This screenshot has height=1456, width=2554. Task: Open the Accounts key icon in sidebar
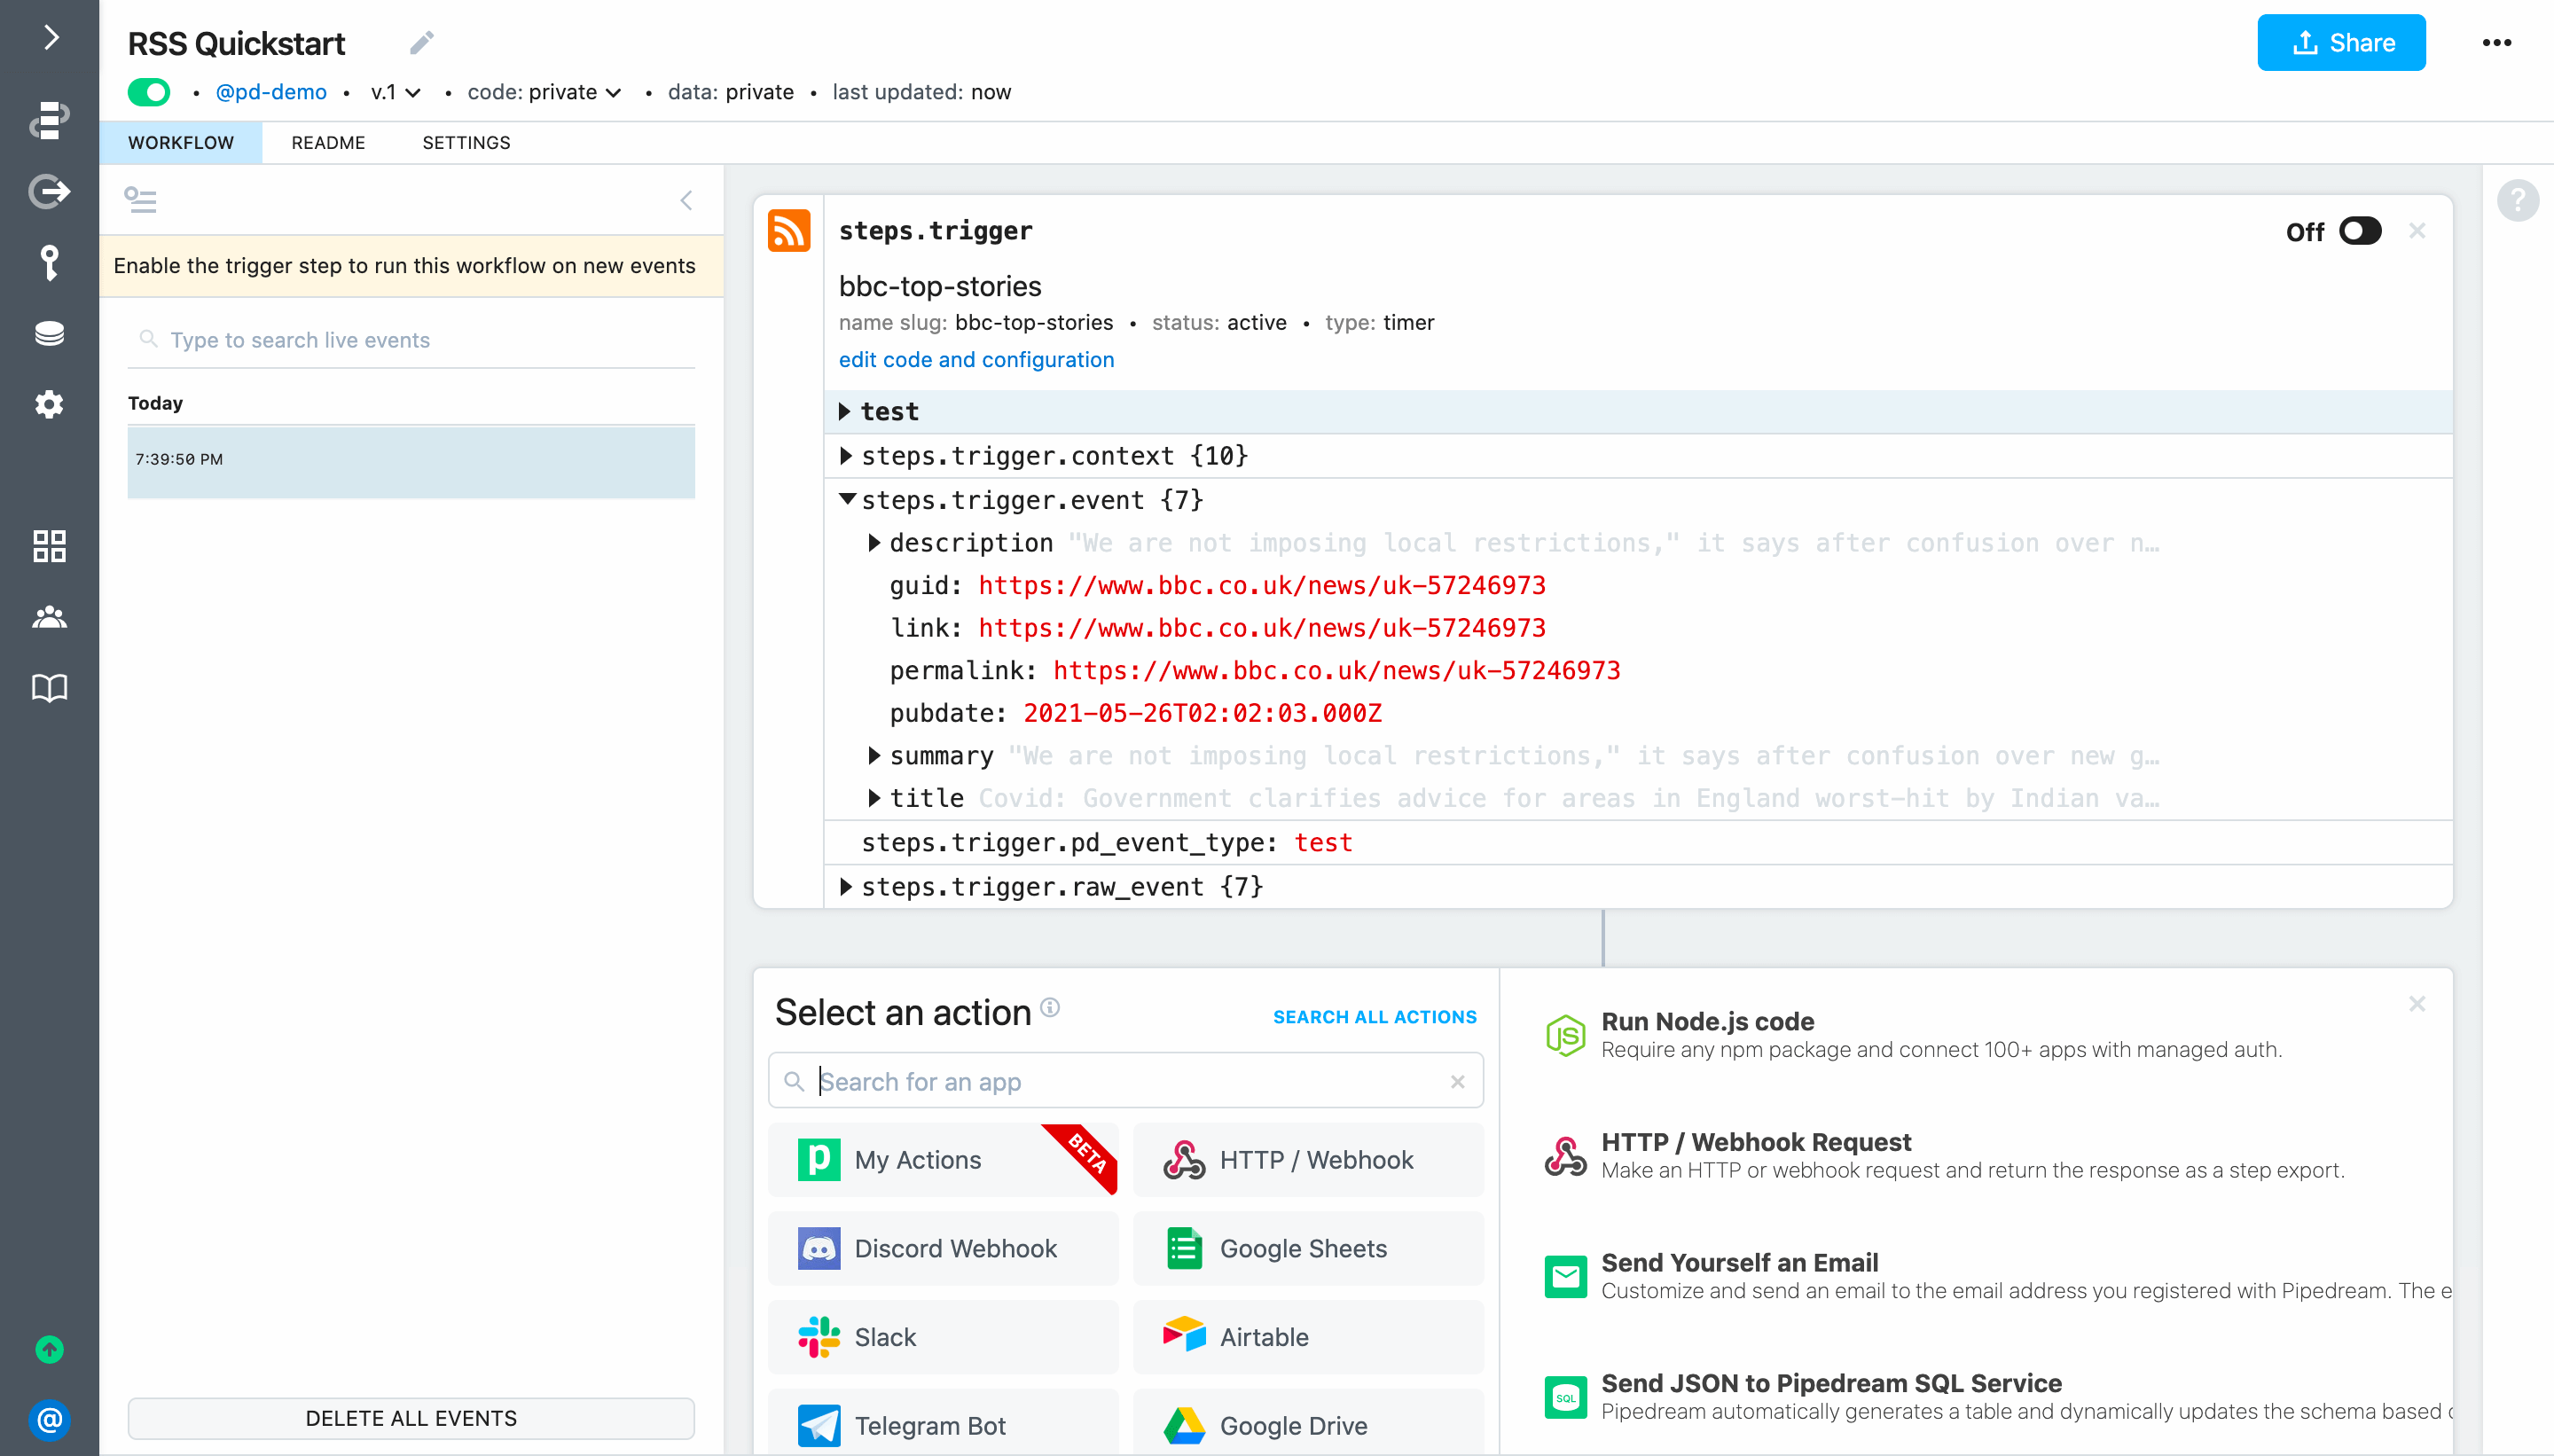(49, 262)
